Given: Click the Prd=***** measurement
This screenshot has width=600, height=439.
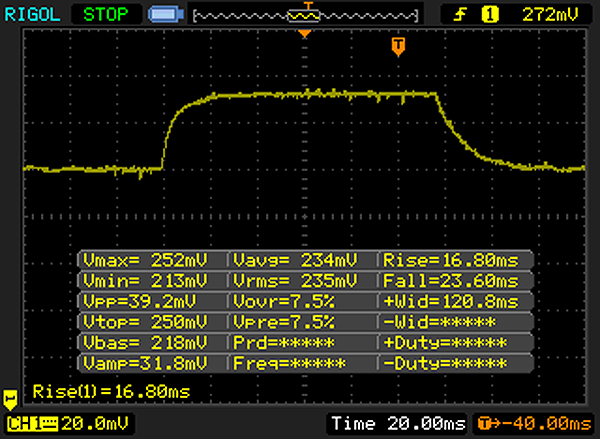Looking at the screenshot, I should (x=284, y=343).
